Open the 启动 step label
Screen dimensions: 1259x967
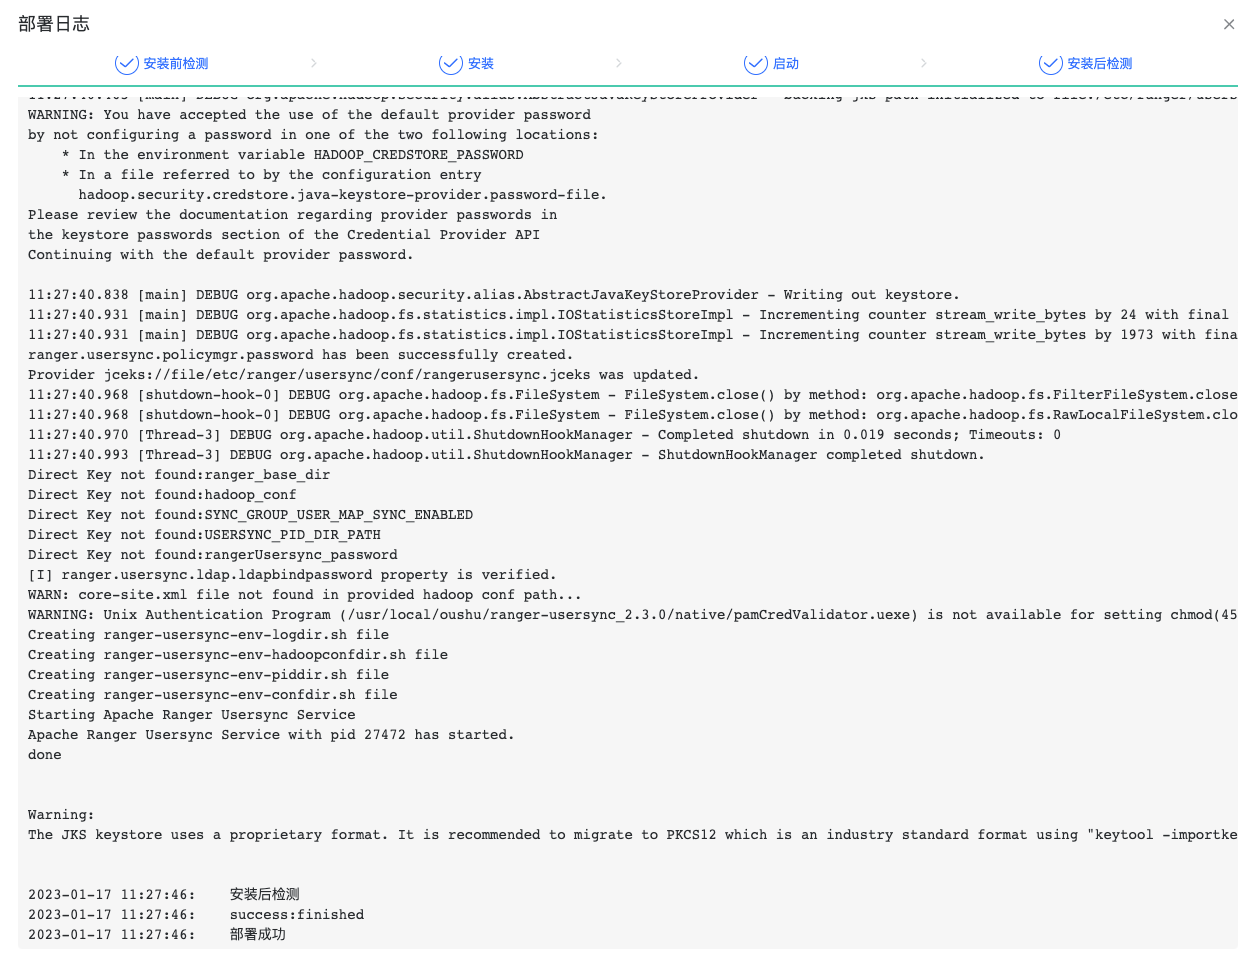point(786,64)
